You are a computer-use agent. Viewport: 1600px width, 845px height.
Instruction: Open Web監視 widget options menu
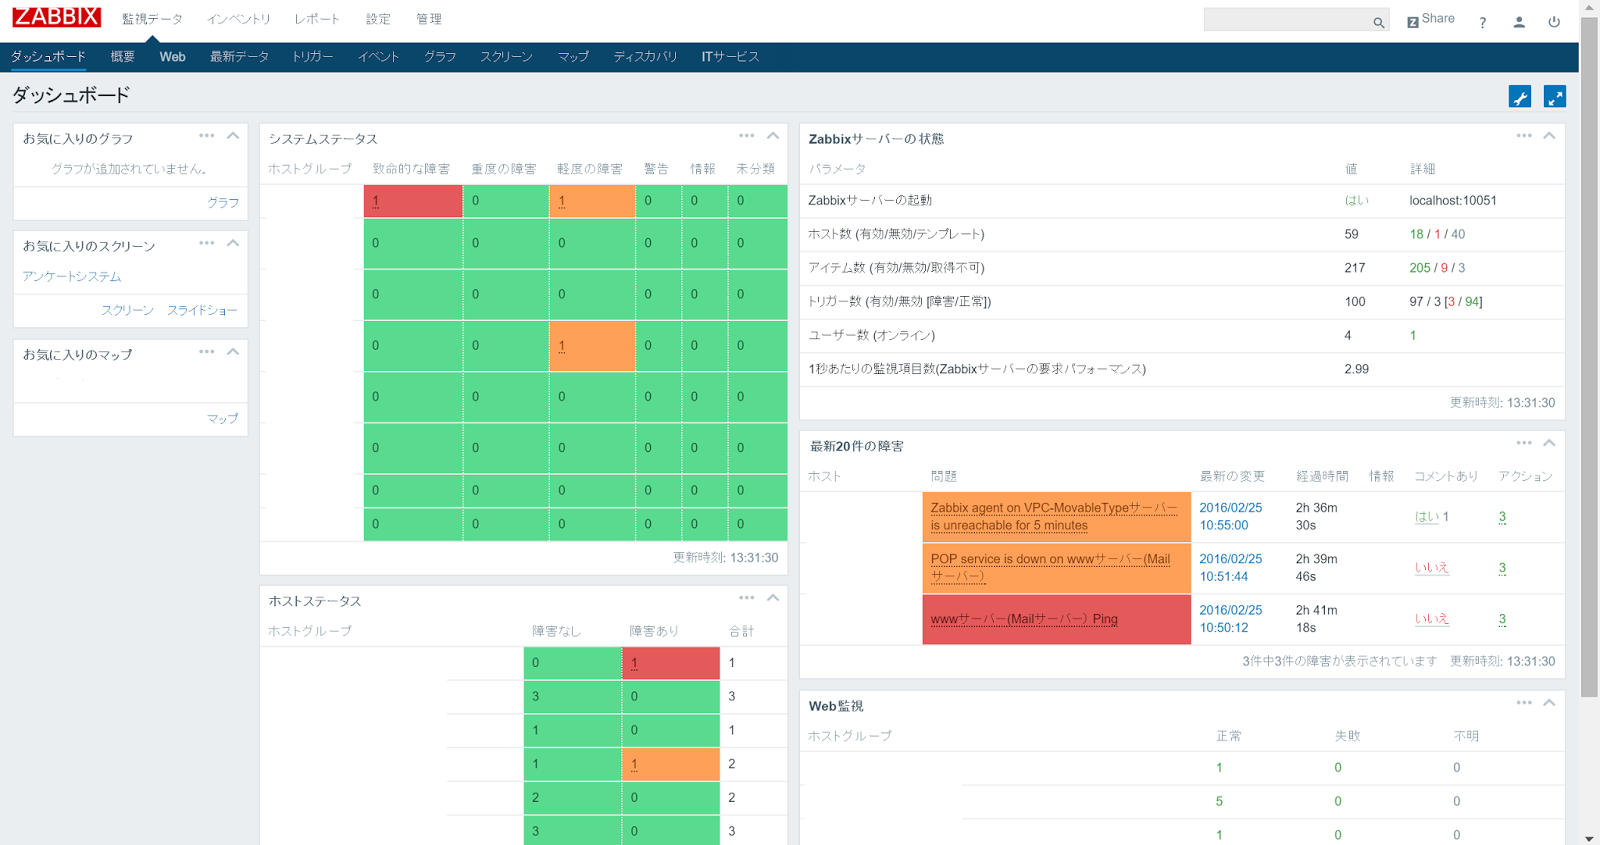[1524, 703]
